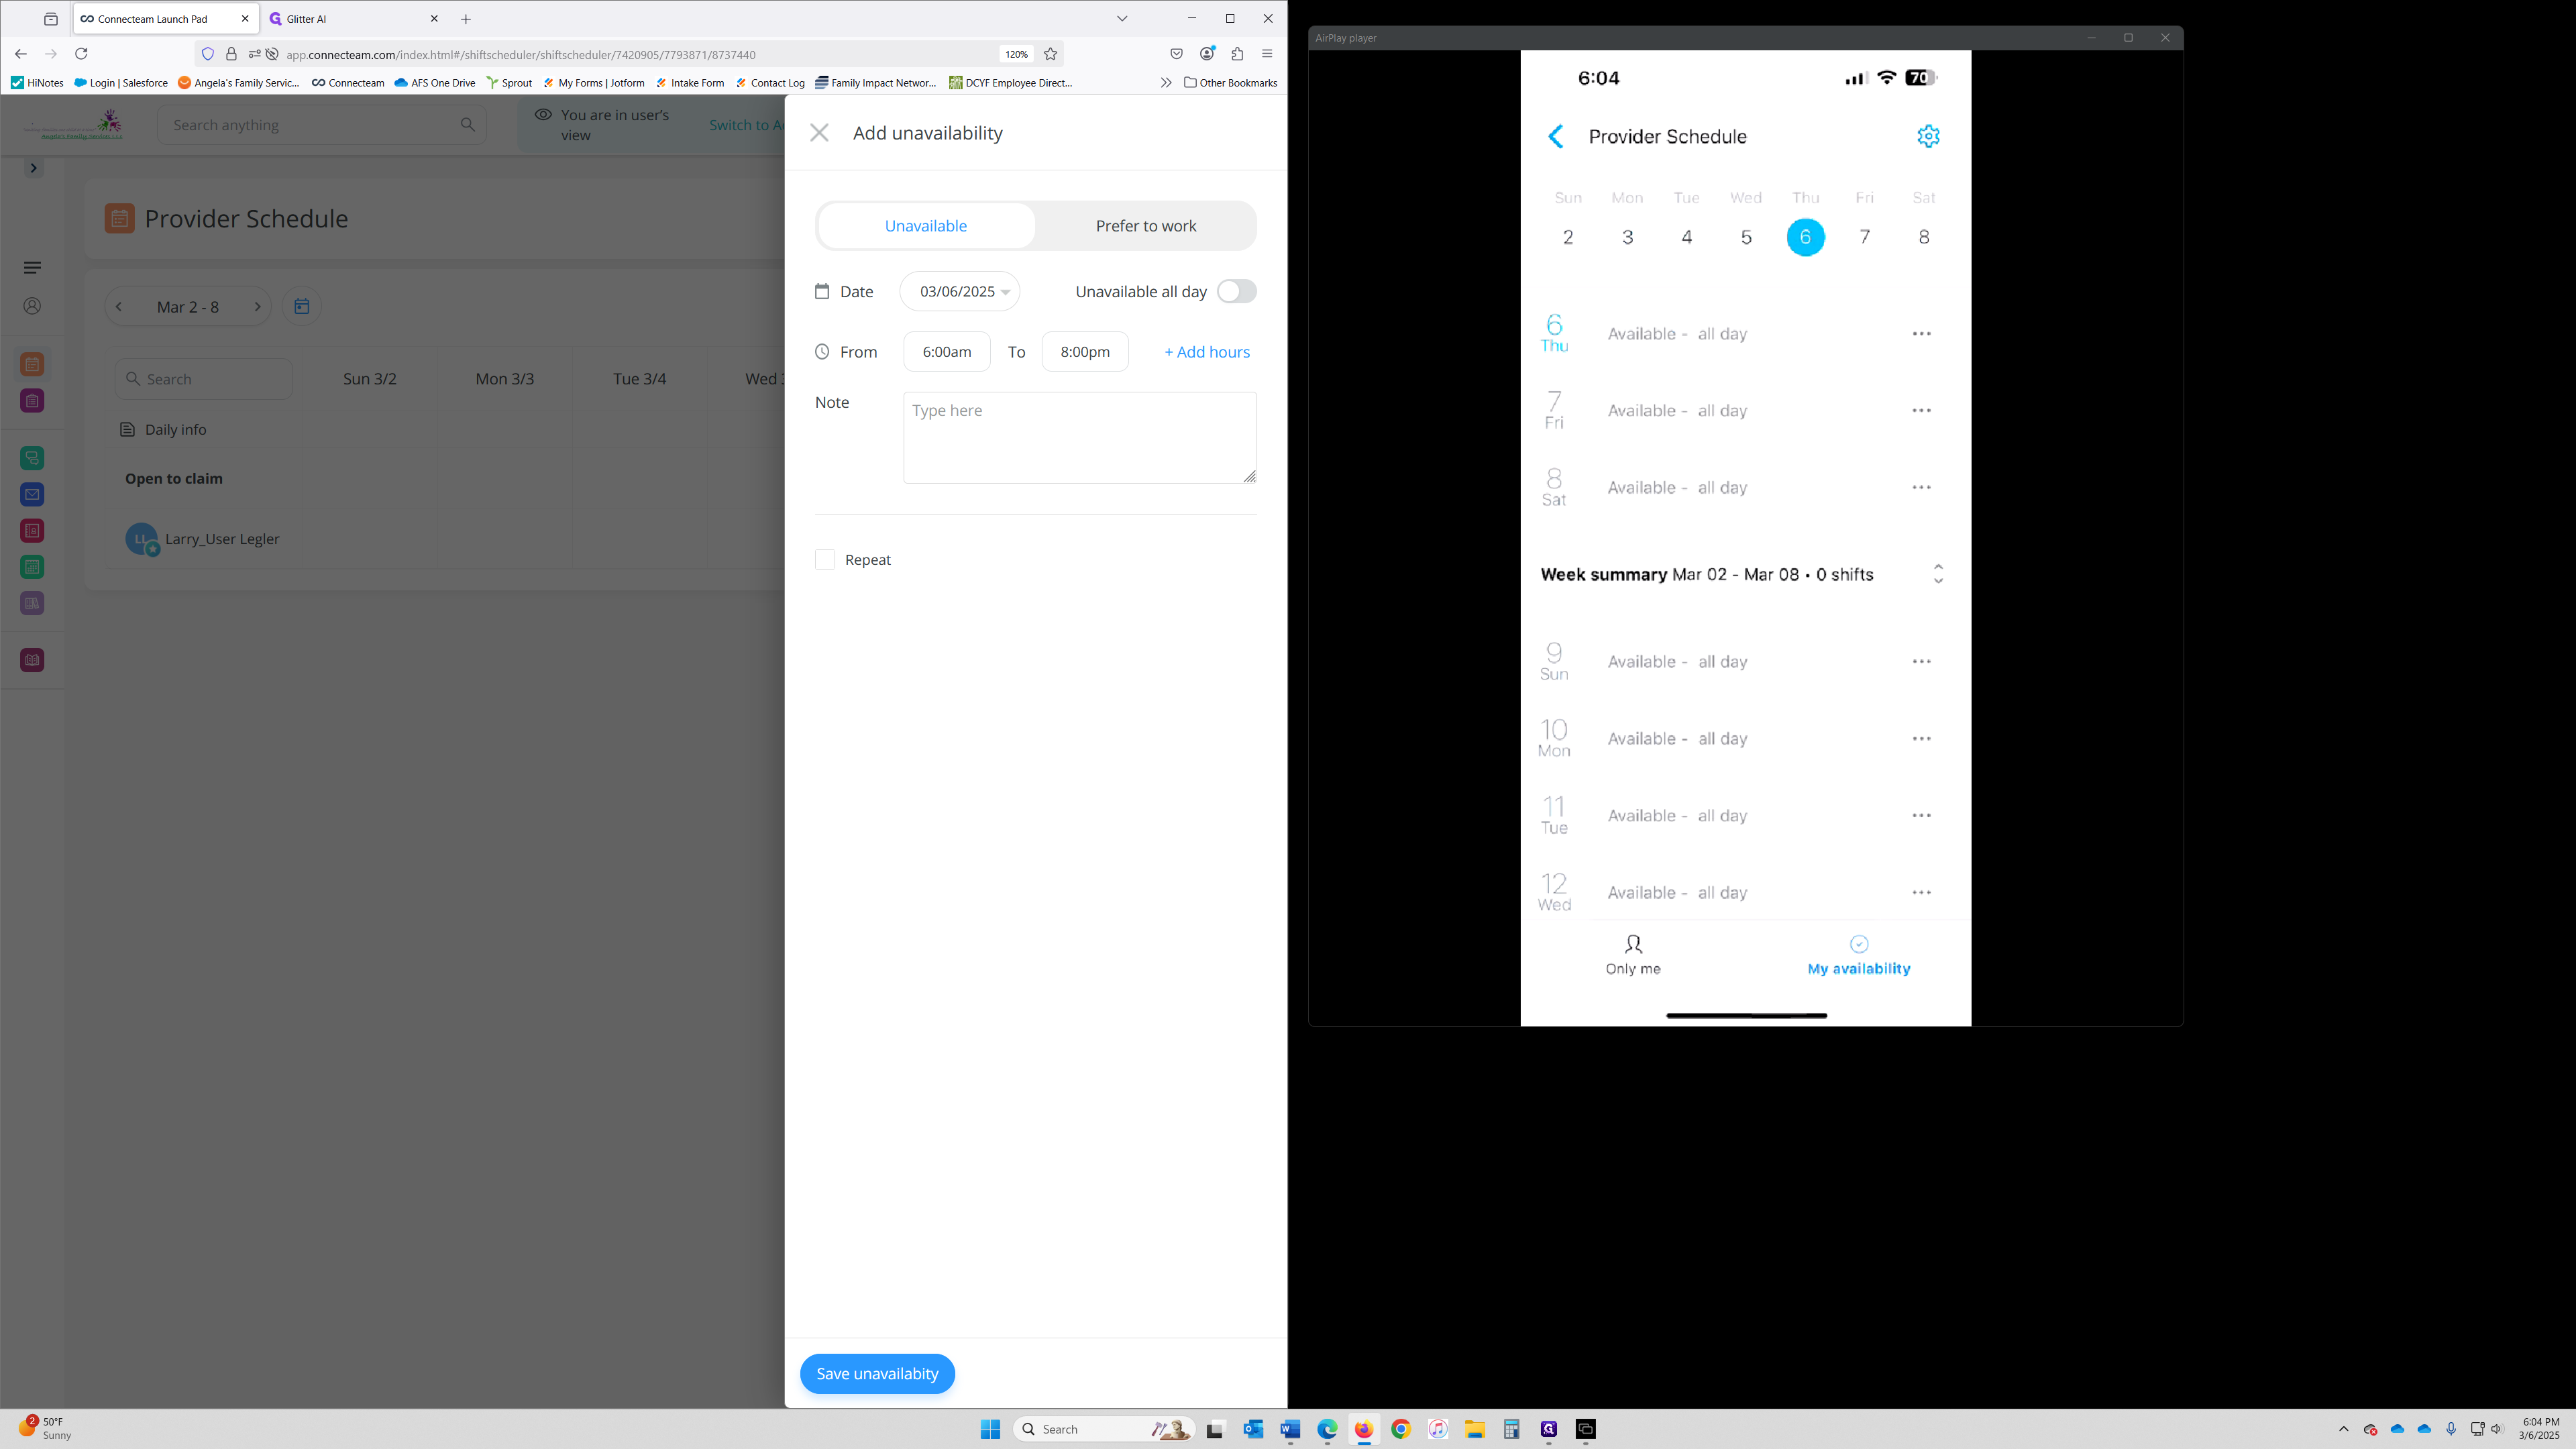The height and width of the screenshot is (1449, 2576).
Task: Open AFS One Drive bookmark
Action: (435, 83)
